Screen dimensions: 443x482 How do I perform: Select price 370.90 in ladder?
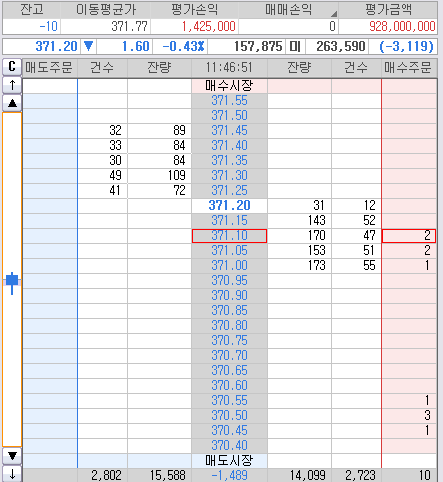229,296
